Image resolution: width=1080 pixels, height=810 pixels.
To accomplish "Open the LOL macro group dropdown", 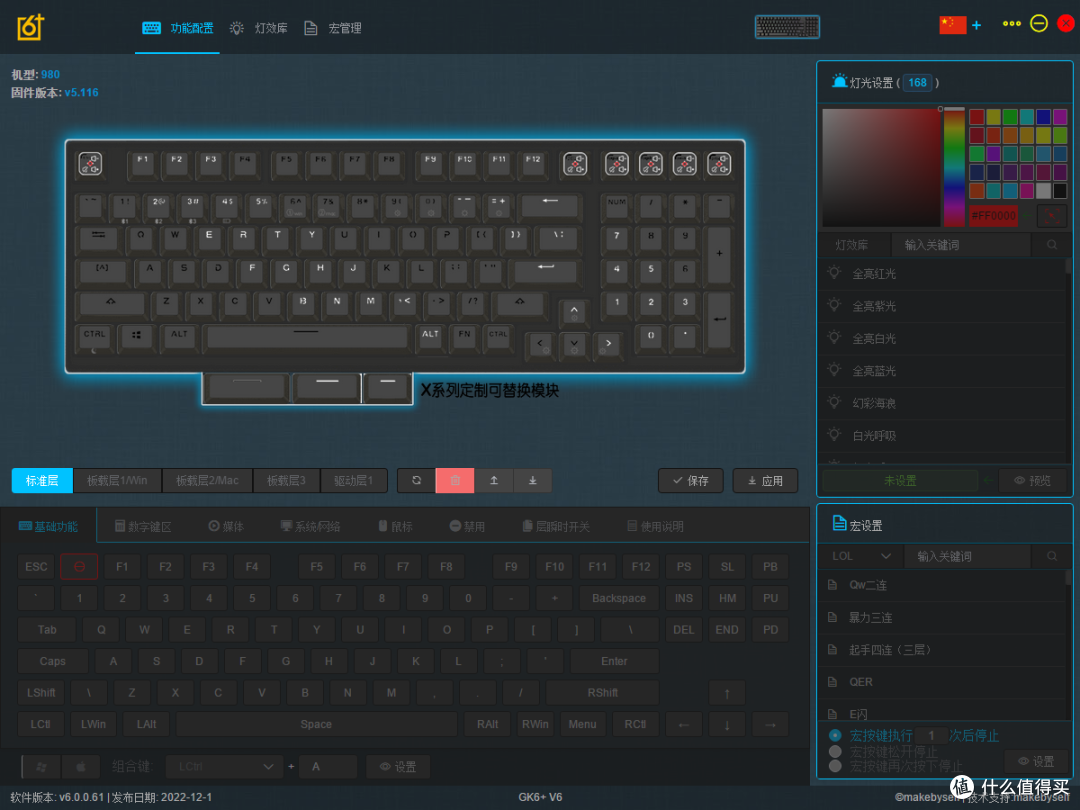I will point(860,556).
